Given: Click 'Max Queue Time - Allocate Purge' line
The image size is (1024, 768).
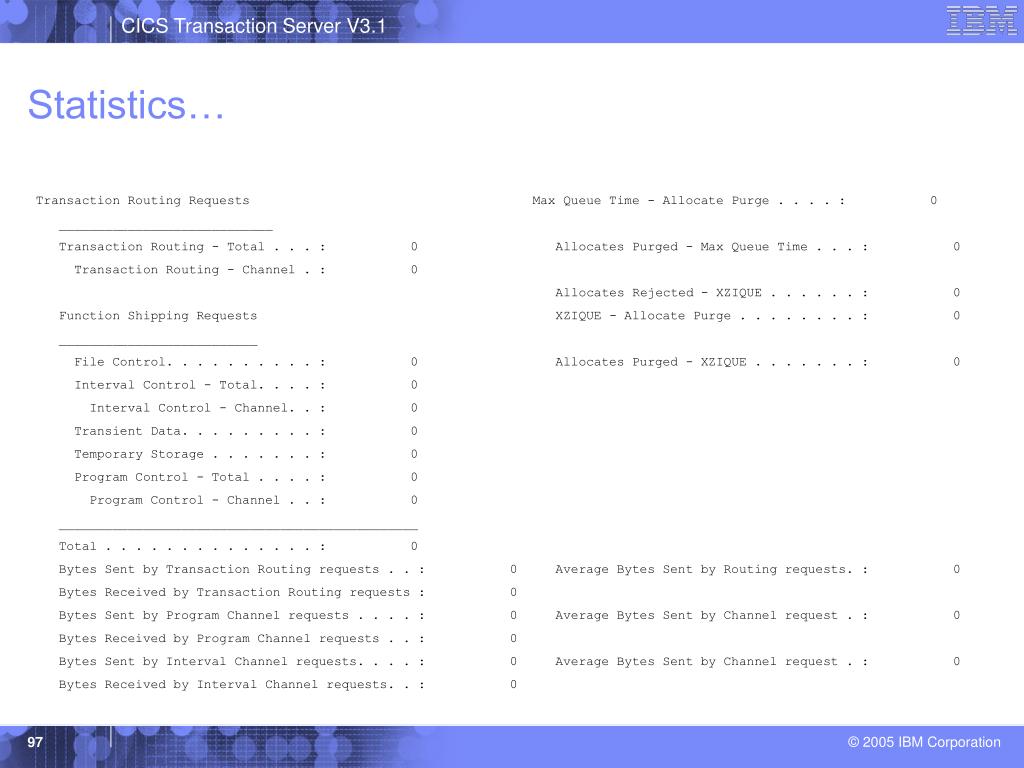Looking at the screenshot, I should click(735, 200).
